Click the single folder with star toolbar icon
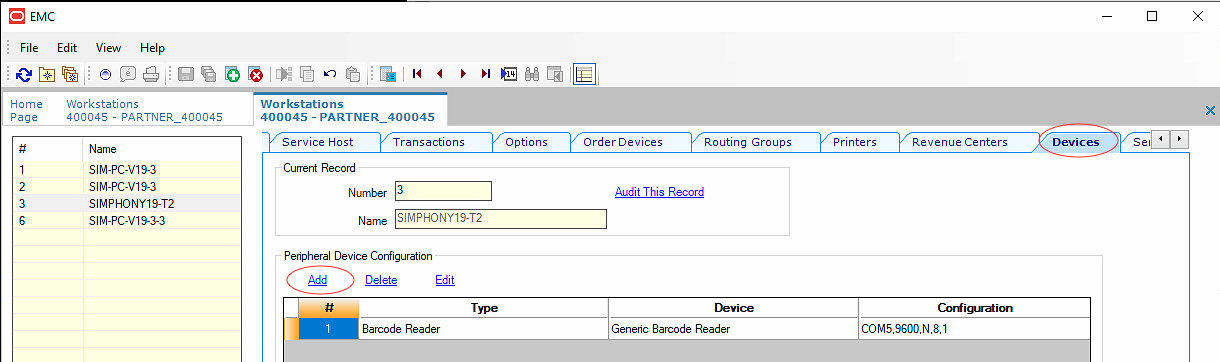This screenshot has width=1220, height=362. point(47,74)
